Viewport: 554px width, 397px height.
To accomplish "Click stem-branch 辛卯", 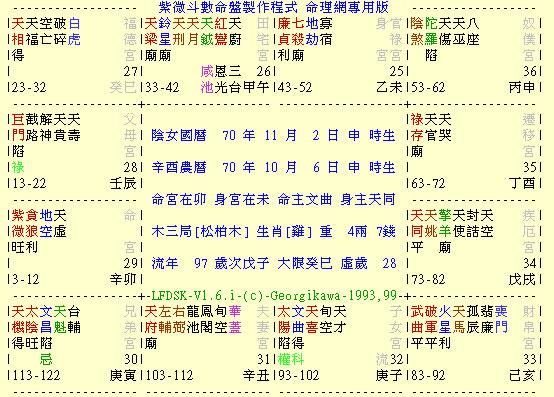I will [123, 279].
